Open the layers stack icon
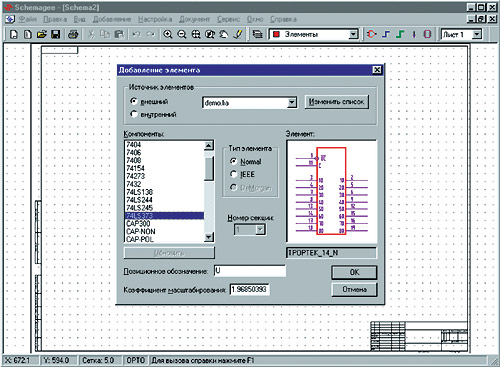The height and width of the screenshot is (367, 500). point(257,34)
